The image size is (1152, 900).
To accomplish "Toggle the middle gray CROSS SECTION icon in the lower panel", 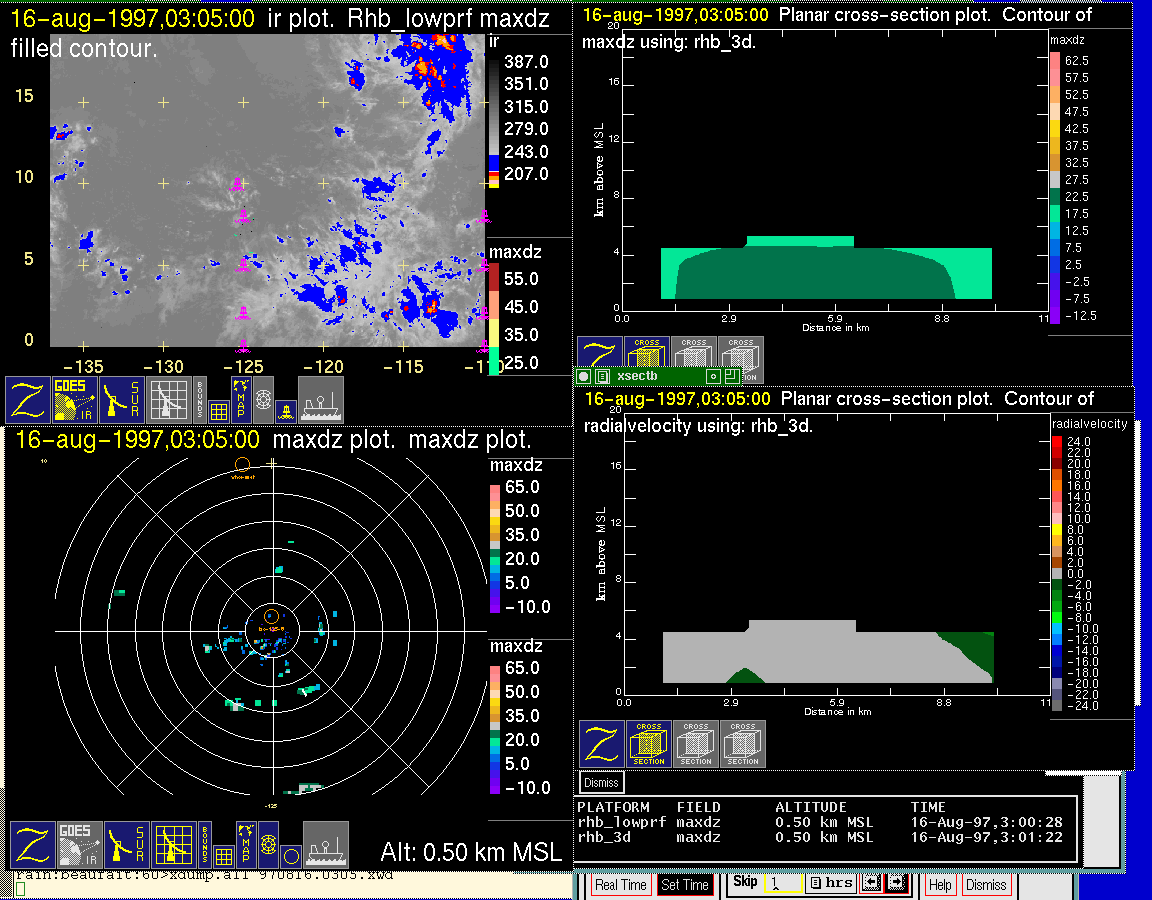I will pos(696,744).
